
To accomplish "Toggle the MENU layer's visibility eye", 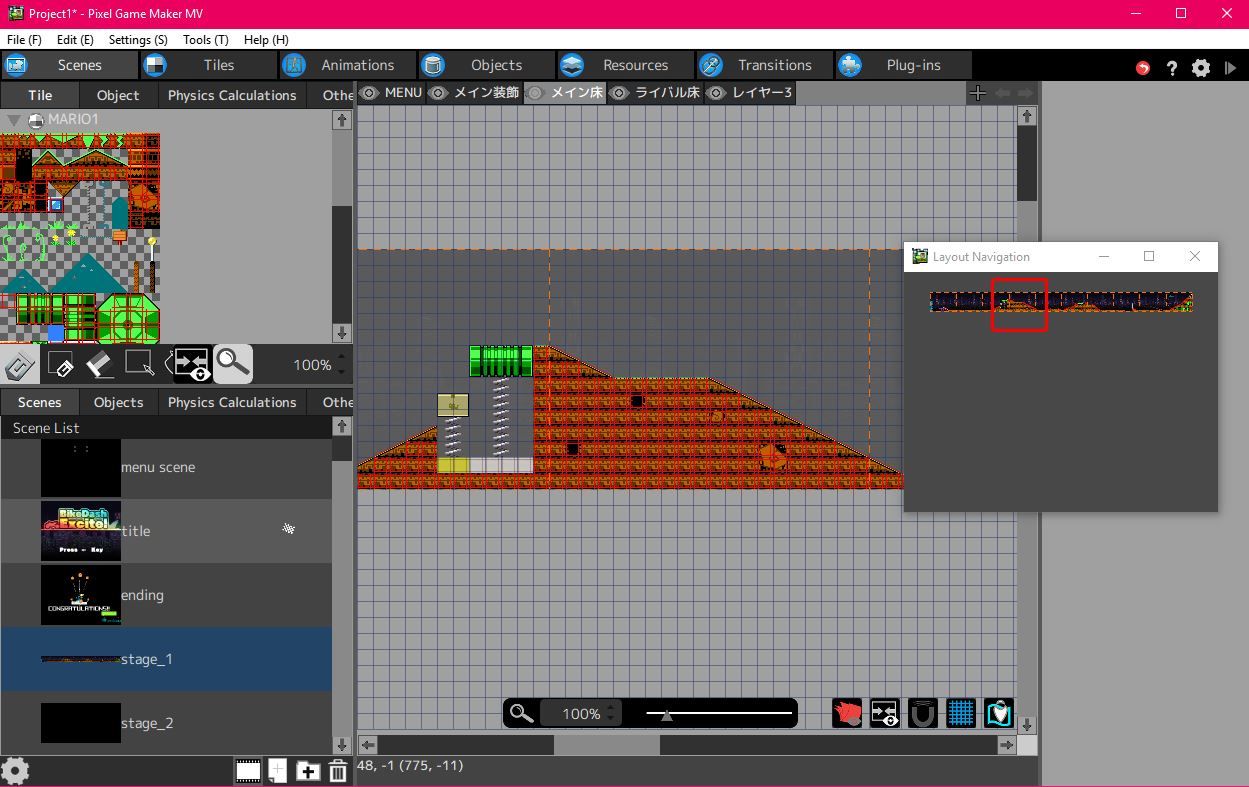I will click(368, 92).
